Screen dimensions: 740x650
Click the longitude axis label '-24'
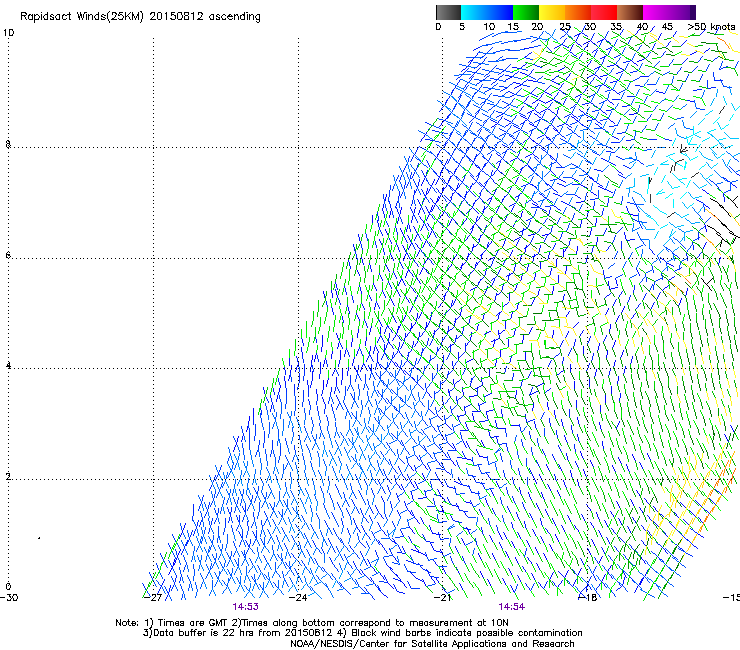pyautogui.click(x=298, y=598)
